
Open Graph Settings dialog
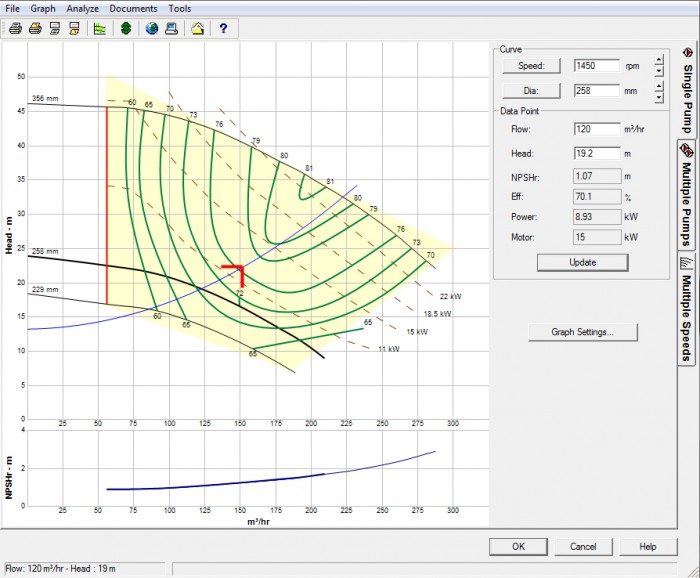point(583,332)
